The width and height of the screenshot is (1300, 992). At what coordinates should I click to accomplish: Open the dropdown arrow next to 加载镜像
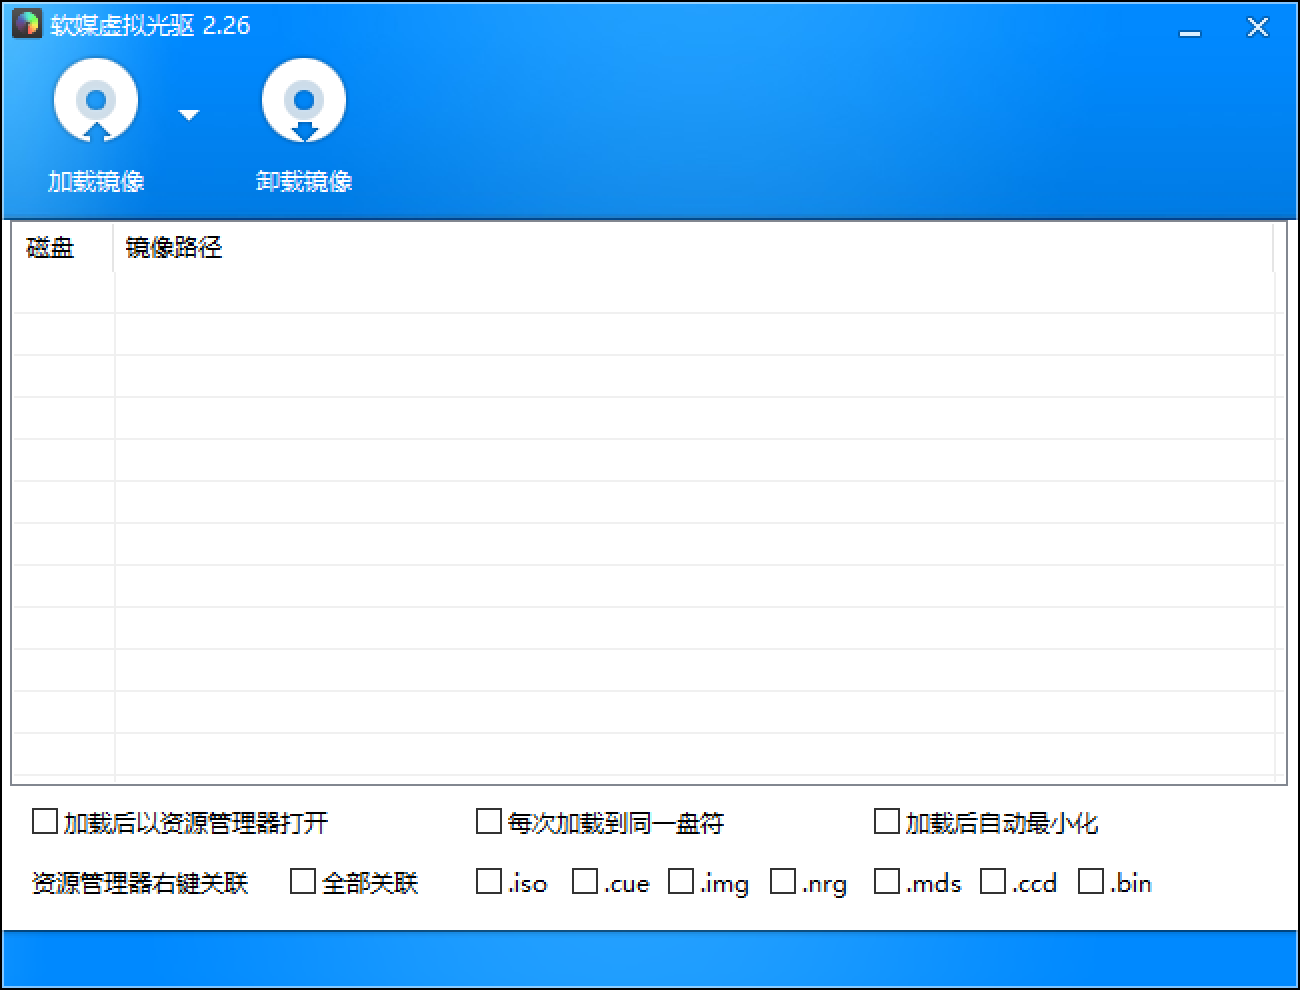click(x=188, y=115)
